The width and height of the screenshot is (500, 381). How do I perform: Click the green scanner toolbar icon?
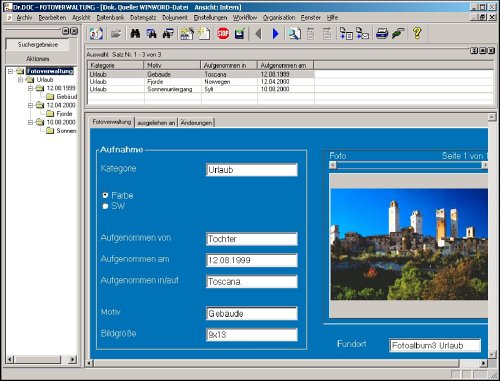pyautogui.click(x=398, y=34)
